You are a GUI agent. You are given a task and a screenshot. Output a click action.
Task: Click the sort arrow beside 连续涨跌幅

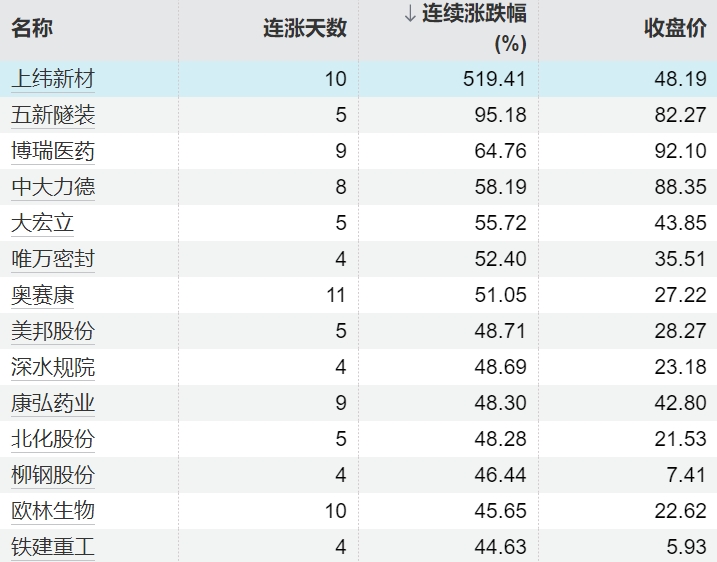click(409, 14)
